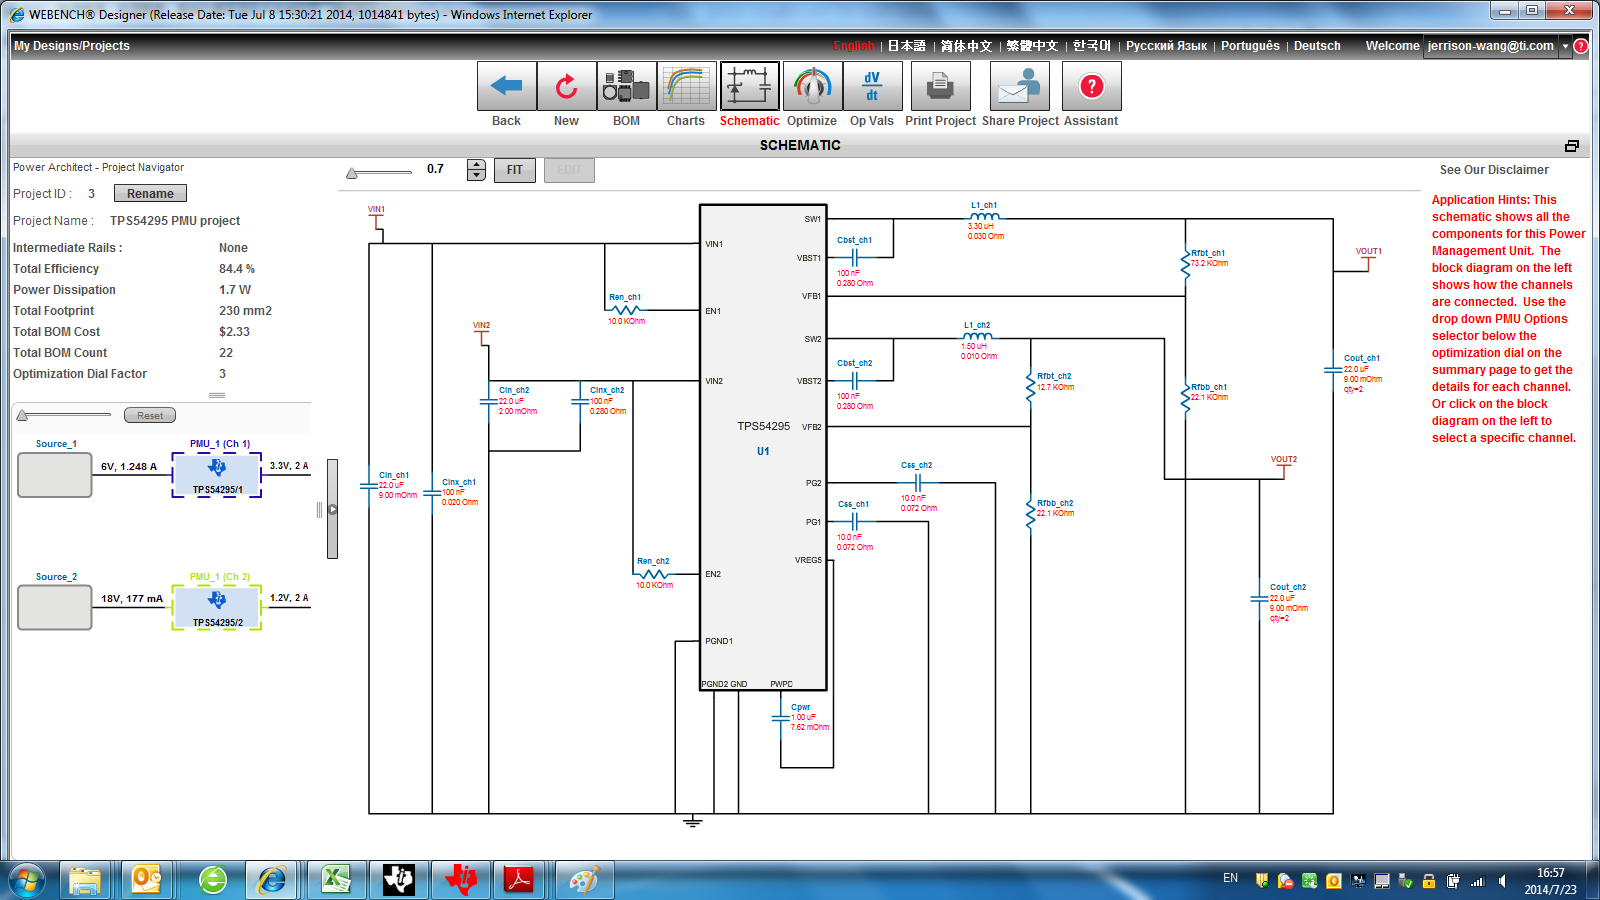1600x900 pixels.
Task: Click the Schematic toolbar label
Action: pos(750,121)
